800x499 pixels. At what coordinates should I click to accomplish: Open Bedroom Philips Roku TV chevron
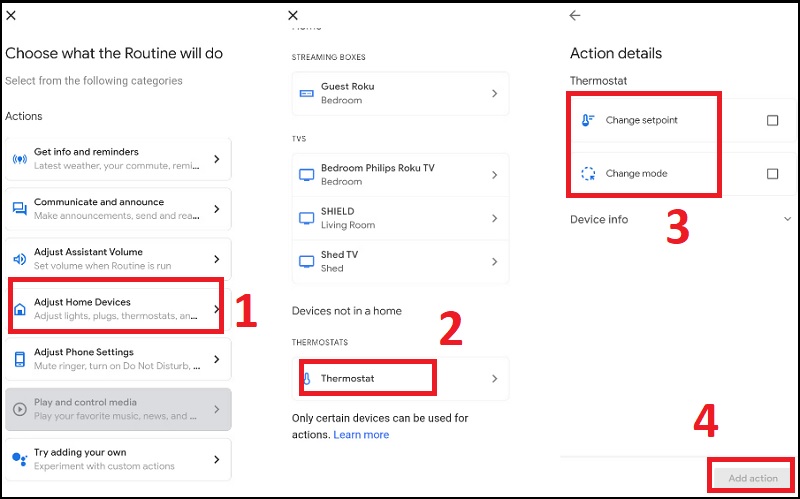click(x=494, y=174)
